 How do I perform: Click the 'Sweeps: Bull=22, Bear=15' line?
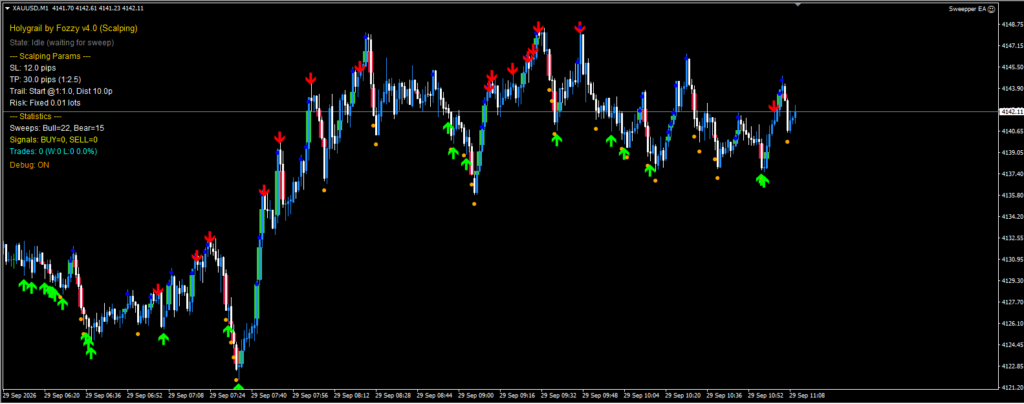tap(57, 128)
